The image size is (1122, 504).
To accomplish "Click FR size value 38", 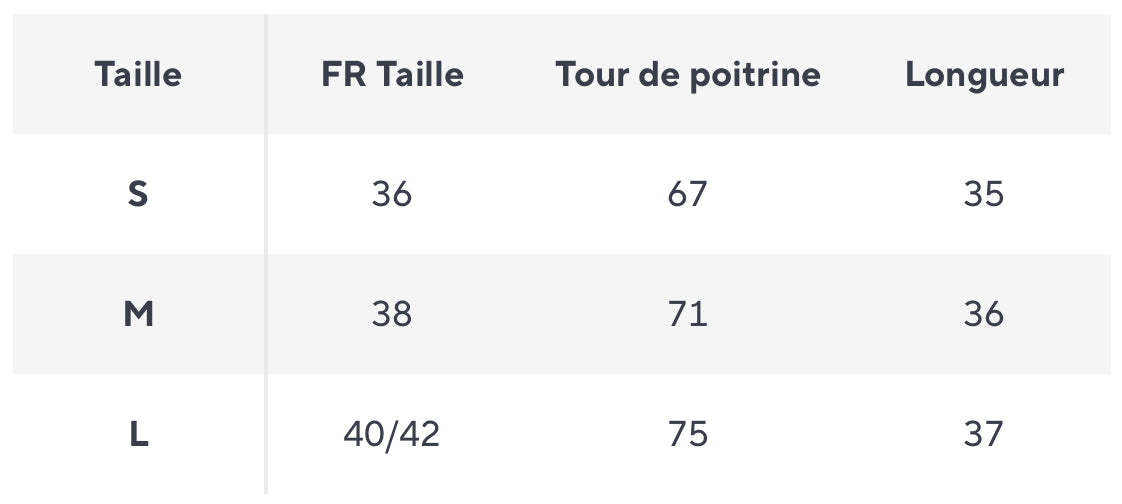I will (392, 314).
